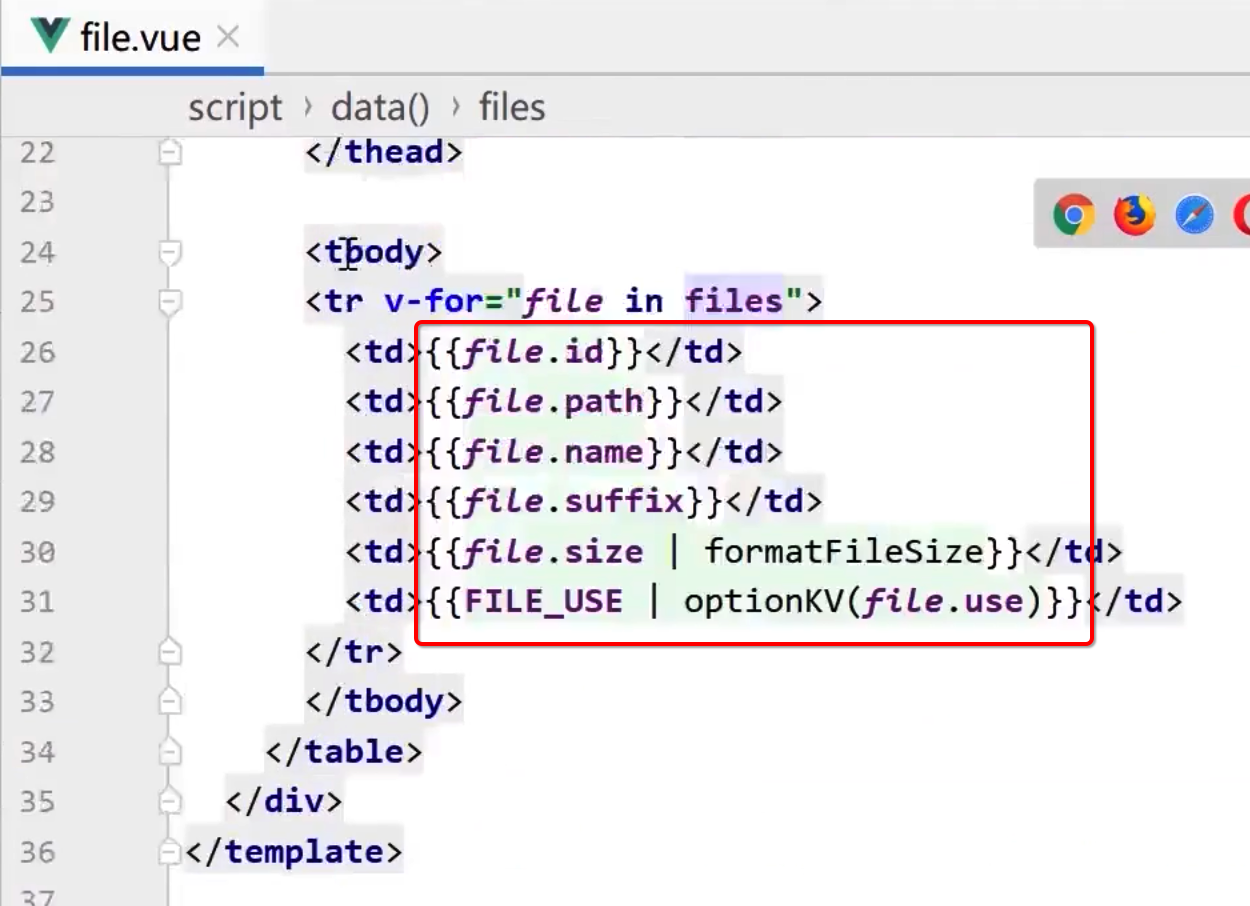This screenshot has width=1250, height=906.
Task: Select the 'script' breadcrumb
Action: point(236,107)
